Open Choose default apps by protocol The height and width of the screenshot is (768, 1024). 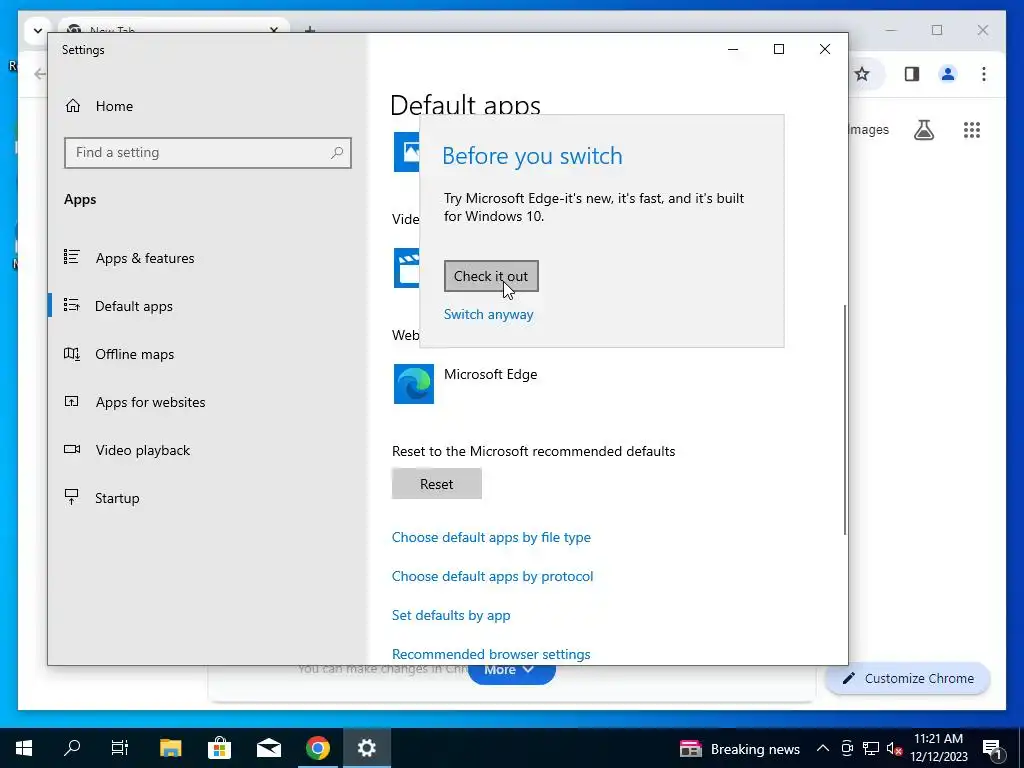pos(492,577)
